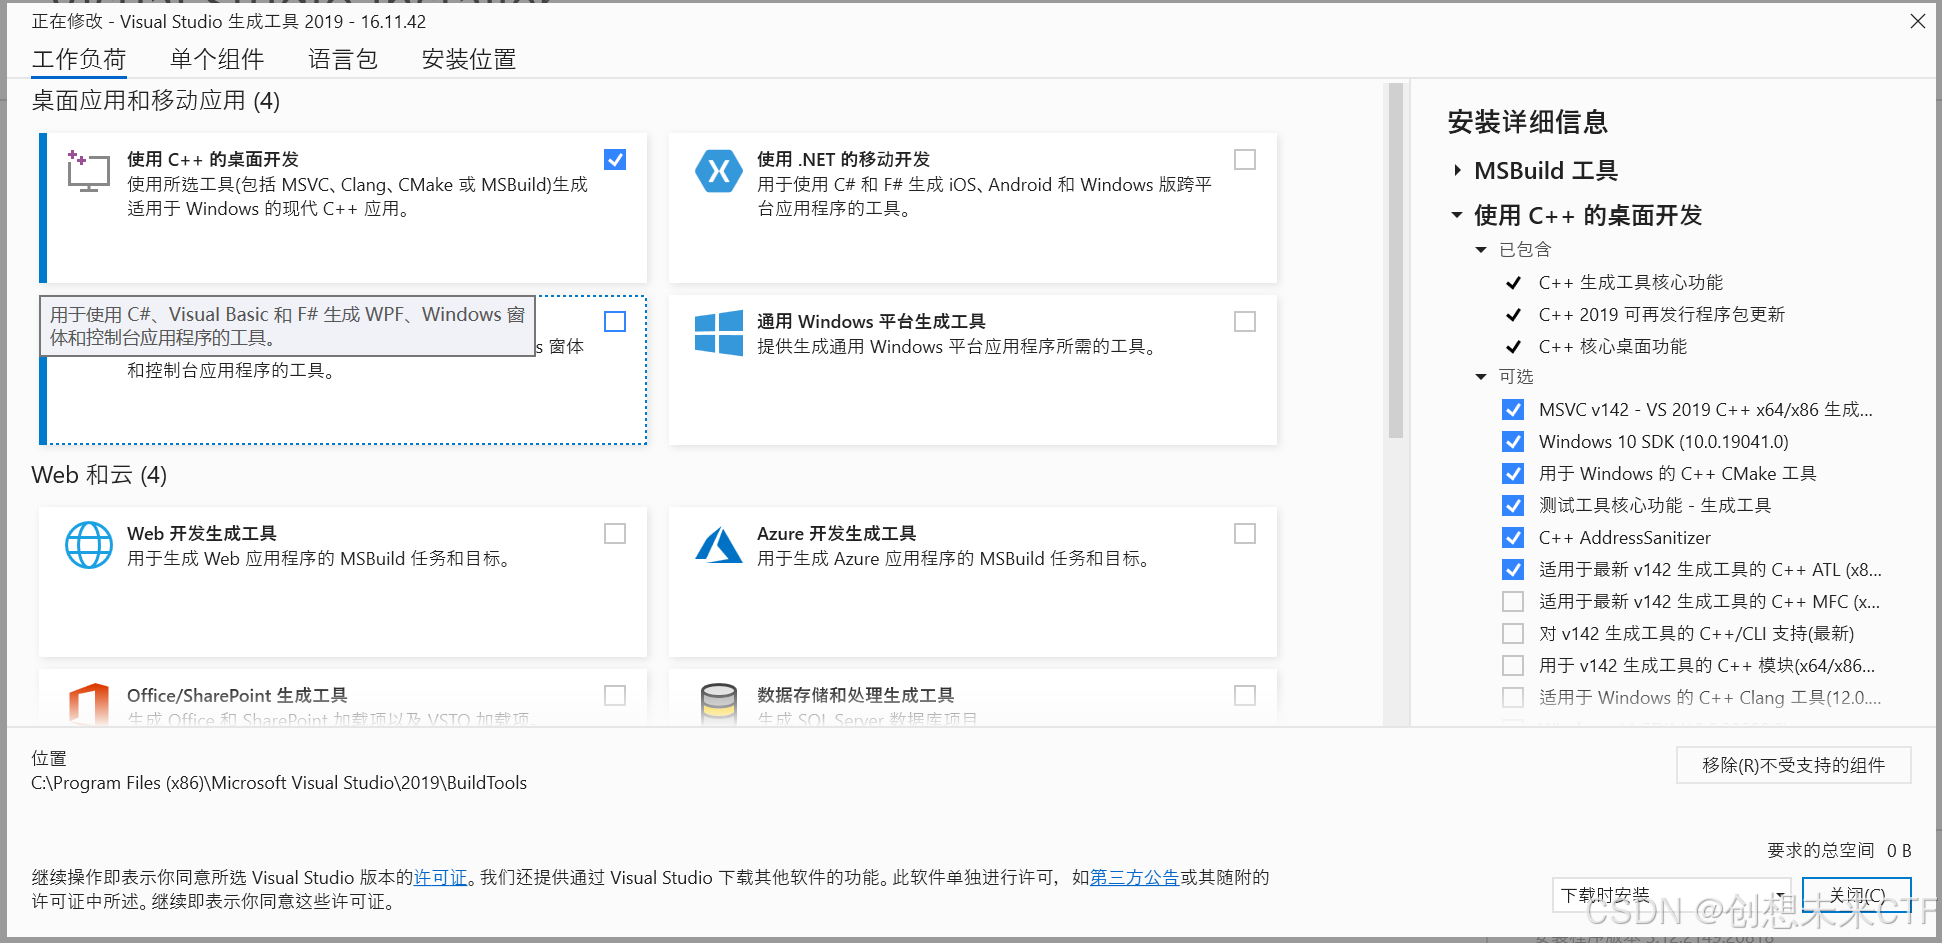Click the Universal Windows Platform tiles icon

pyautogui.click(x=718, y=334)
